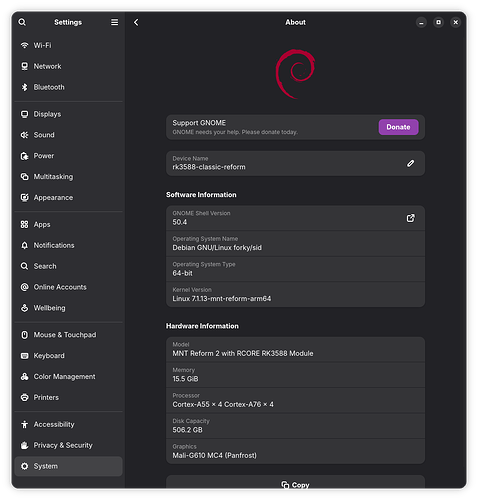477x500 pixels.
Task: Click the "64-bit" operating system type value
Action: click(182, 273)
